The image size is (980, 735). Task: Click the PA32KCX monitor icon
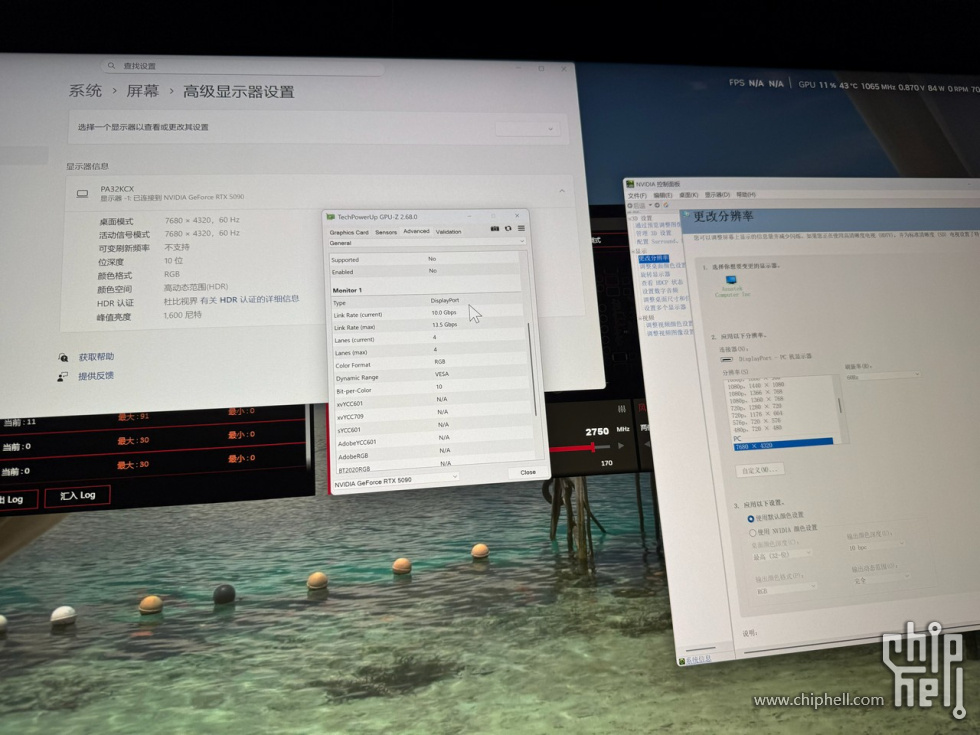click(x=83, y=192)
